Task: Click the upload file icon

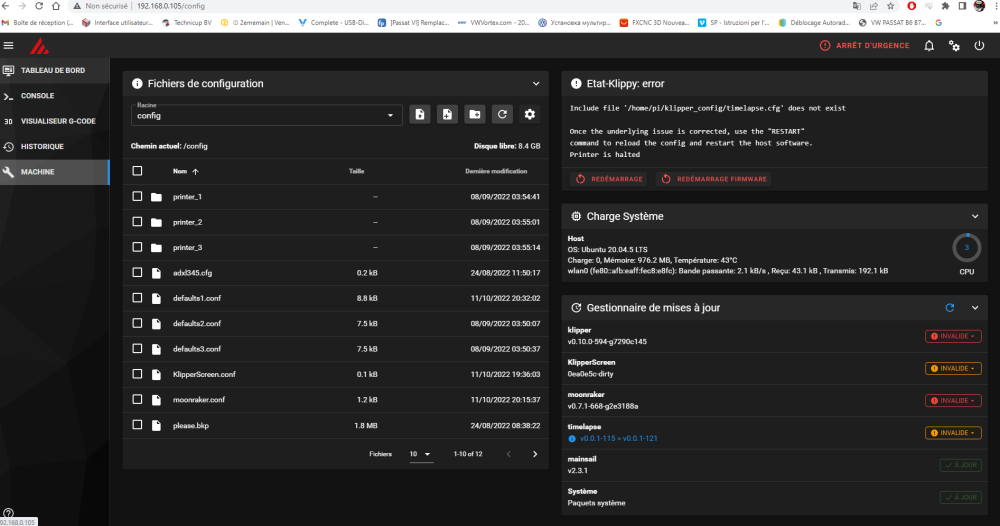Action: [447, 115]
